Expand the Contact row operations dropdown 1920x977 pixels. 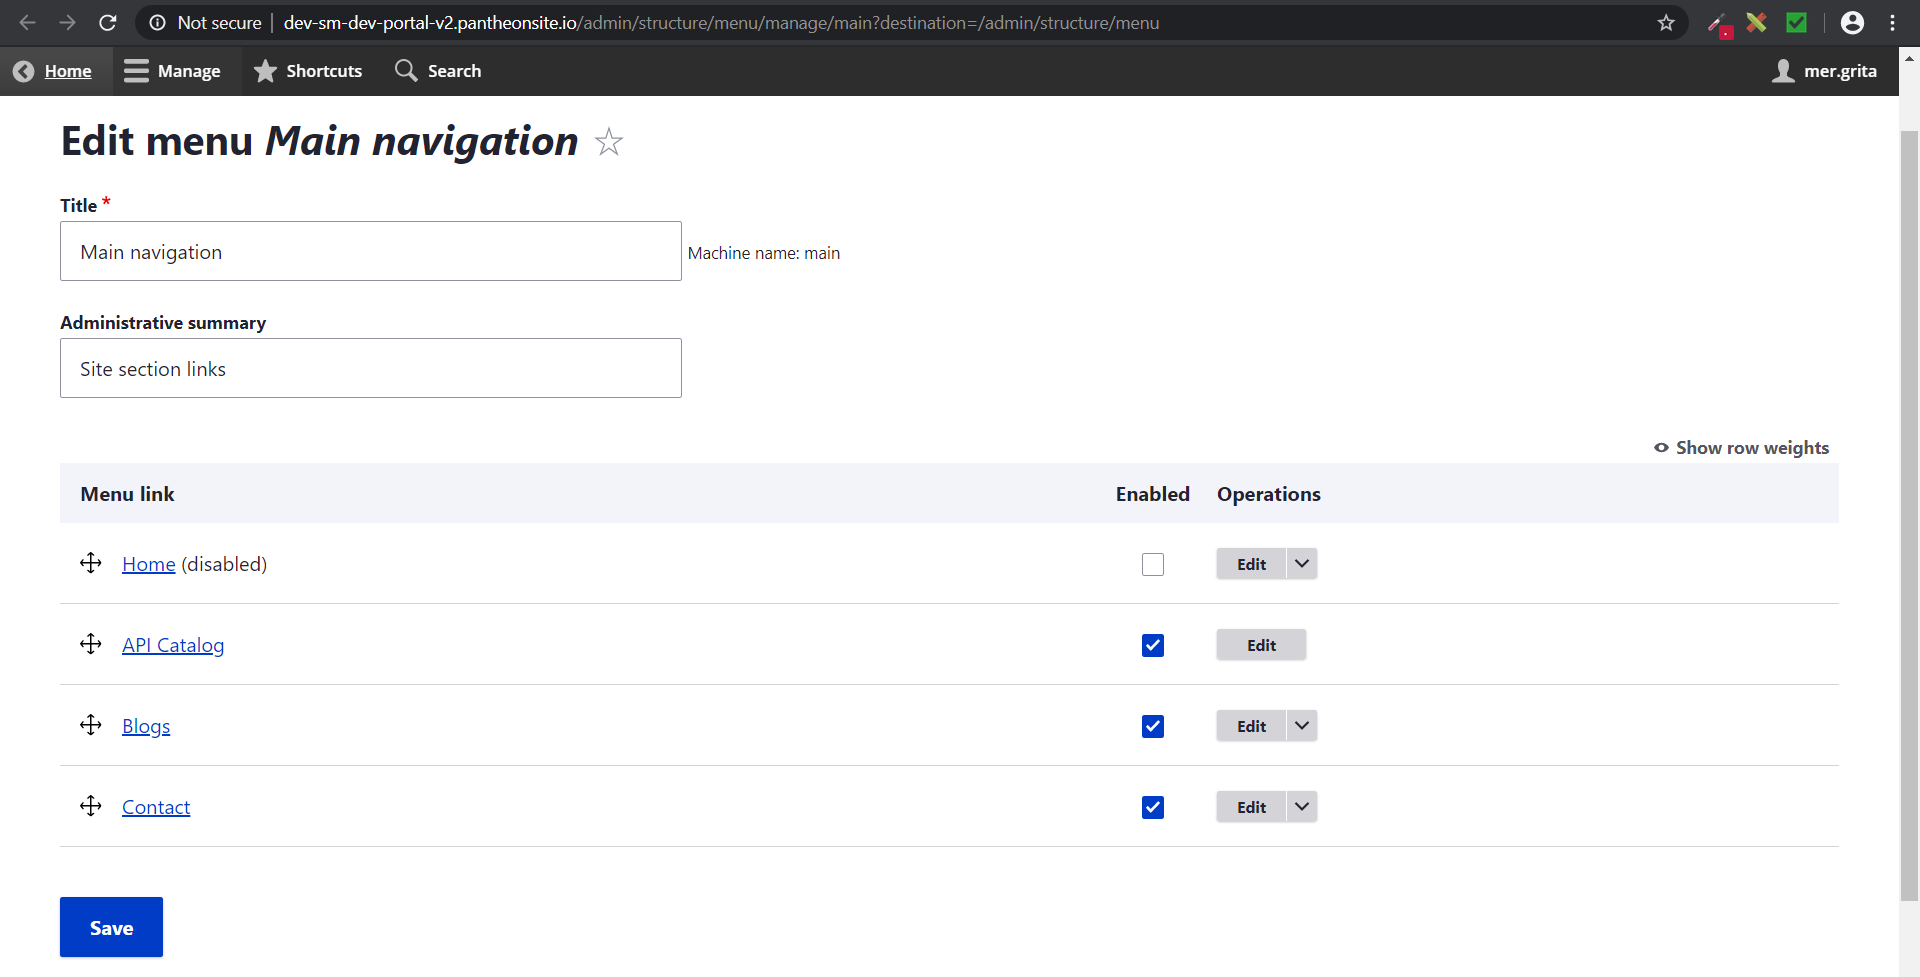coord(1301,807)
